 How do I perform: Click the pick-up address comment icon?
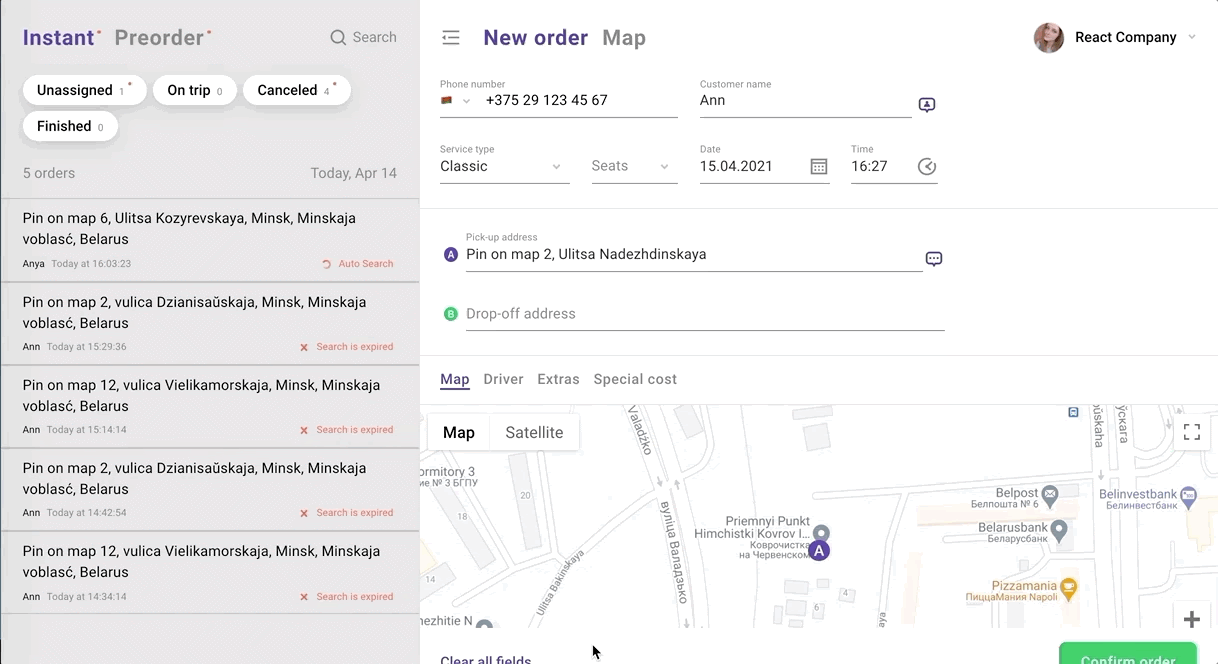pos(934,259)
